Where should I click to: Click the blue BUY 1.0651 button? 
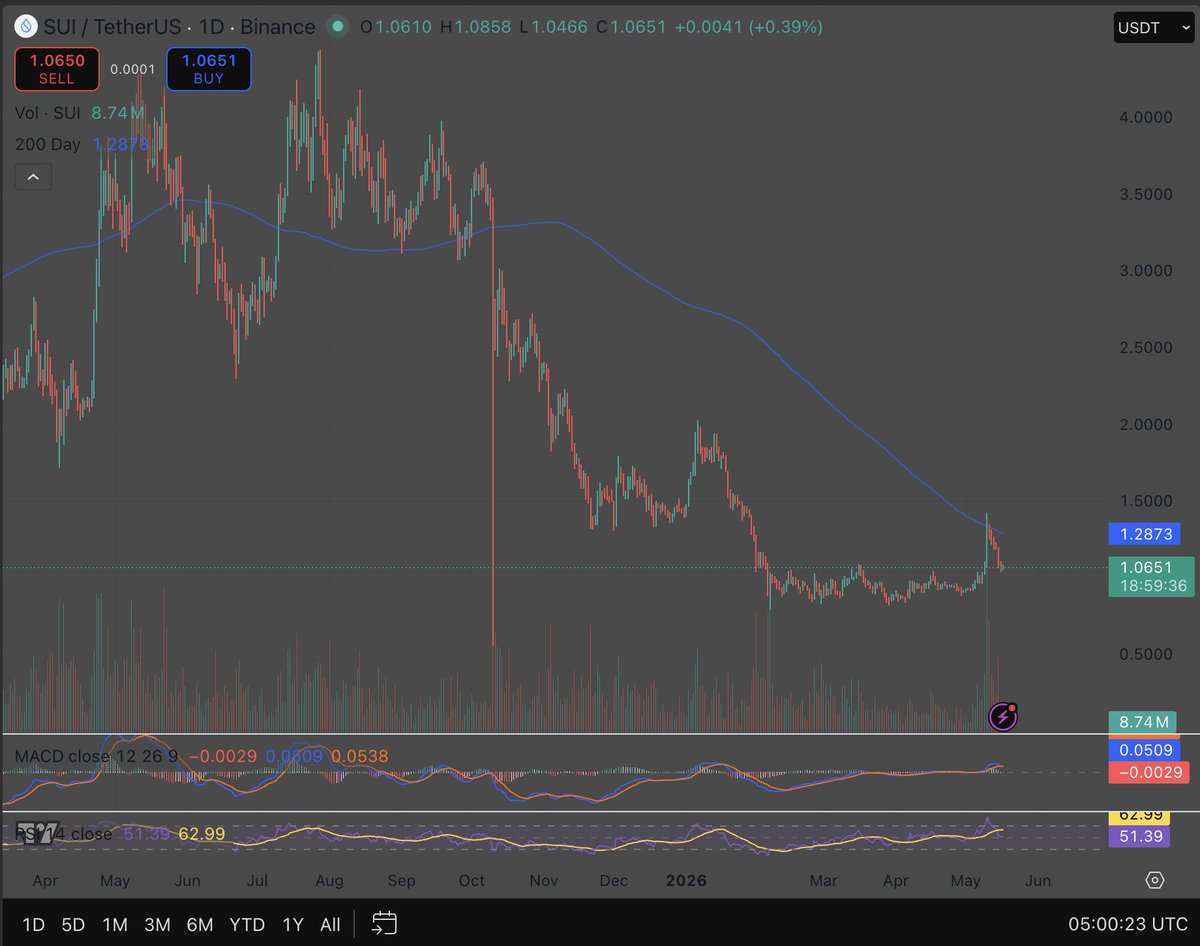click(208, 69)
